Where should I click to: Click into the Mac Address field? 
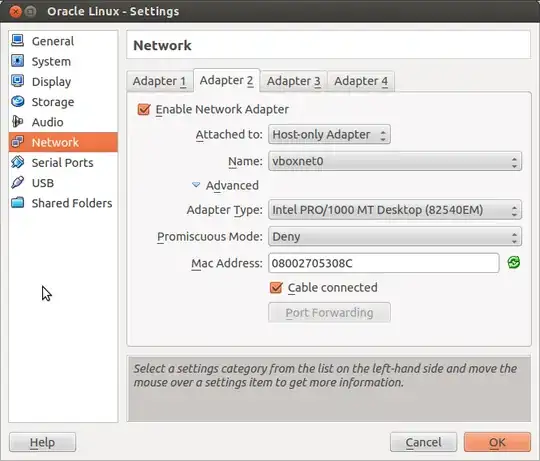coord(384,263)
